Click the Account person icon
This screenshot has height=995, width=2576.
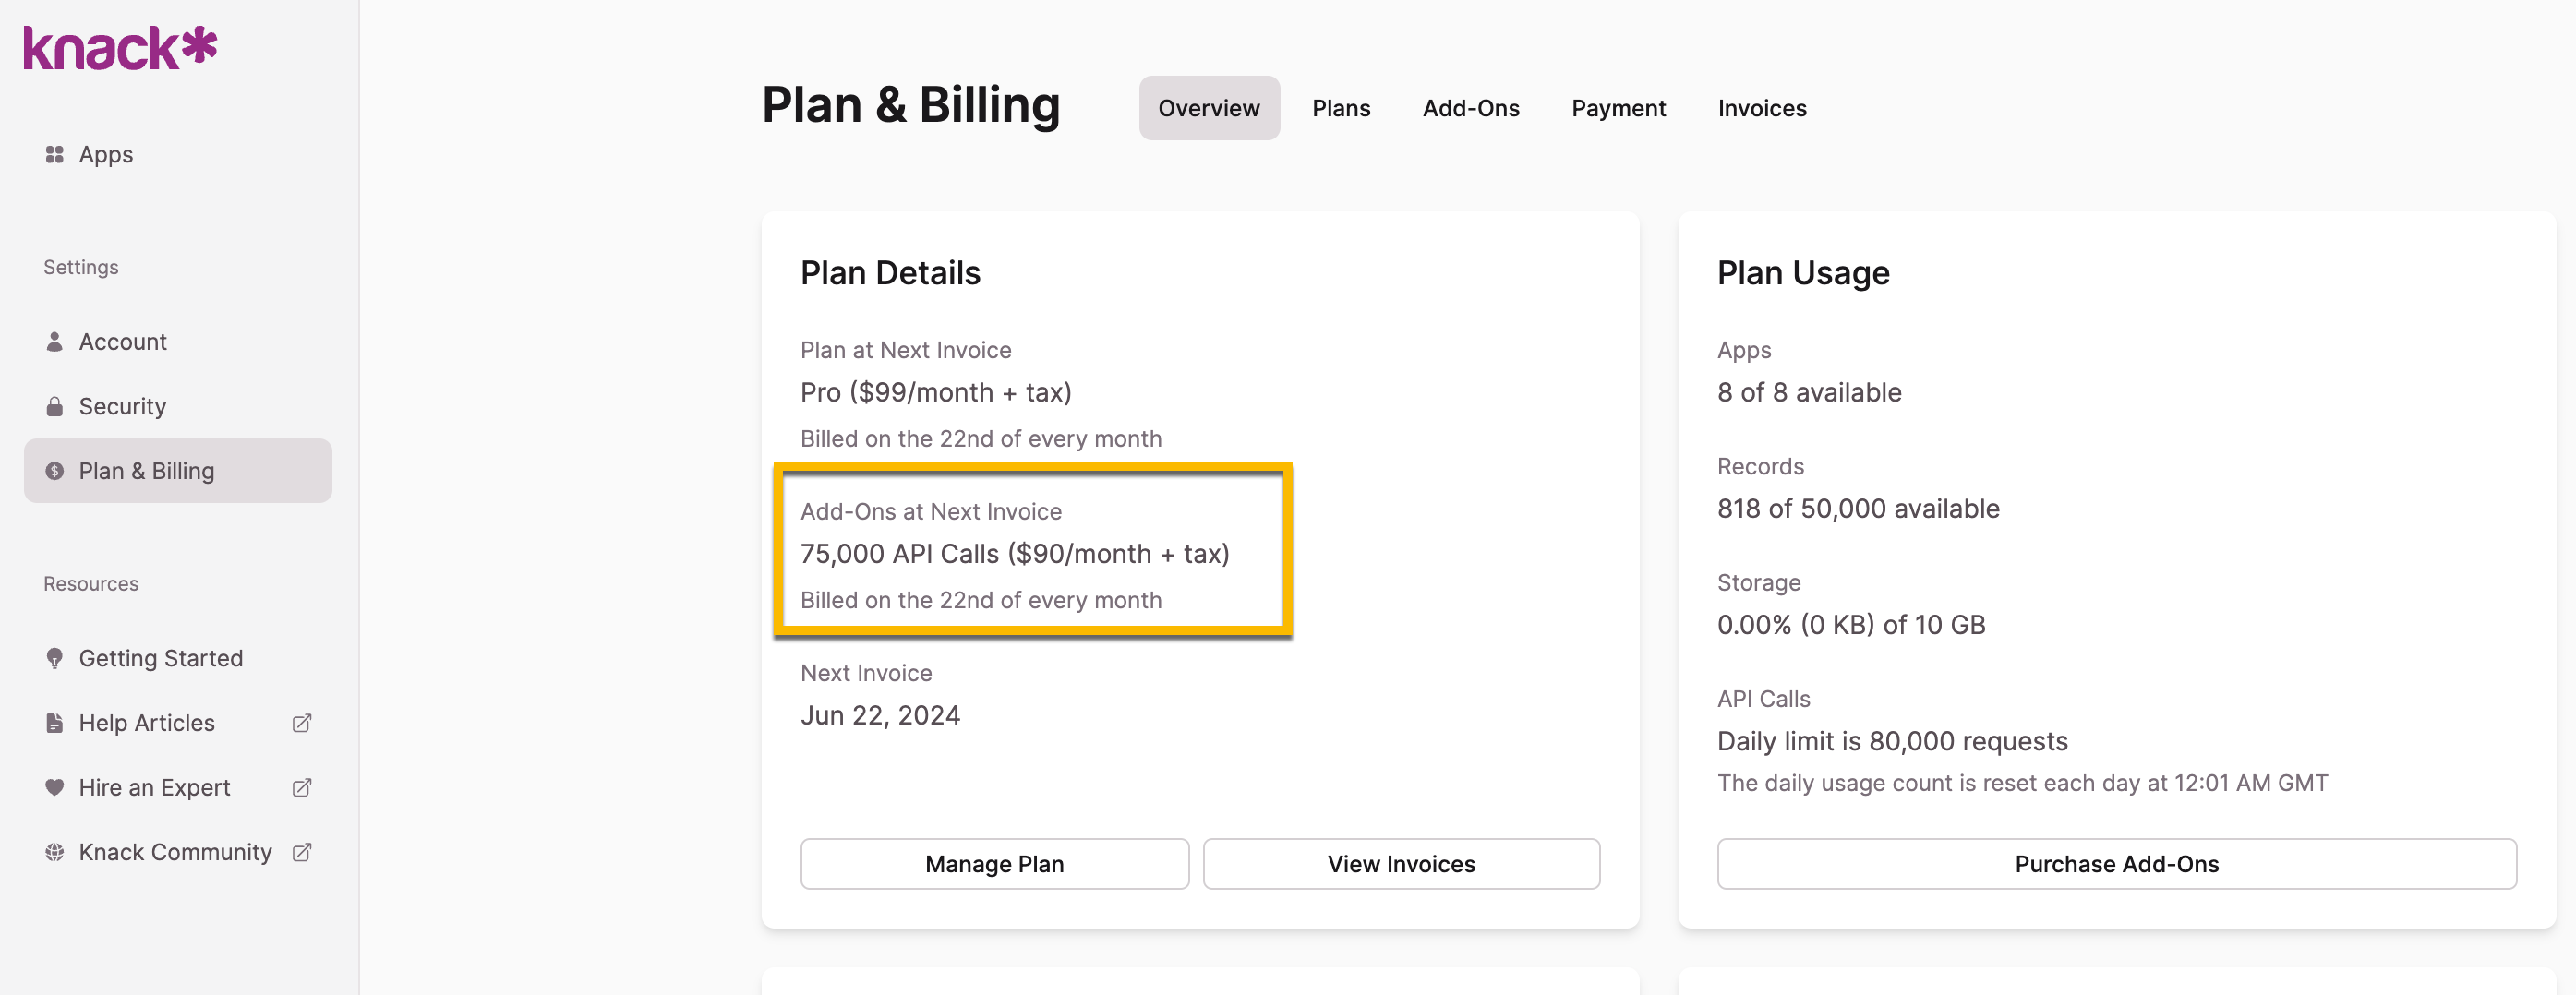click(55, 342)
